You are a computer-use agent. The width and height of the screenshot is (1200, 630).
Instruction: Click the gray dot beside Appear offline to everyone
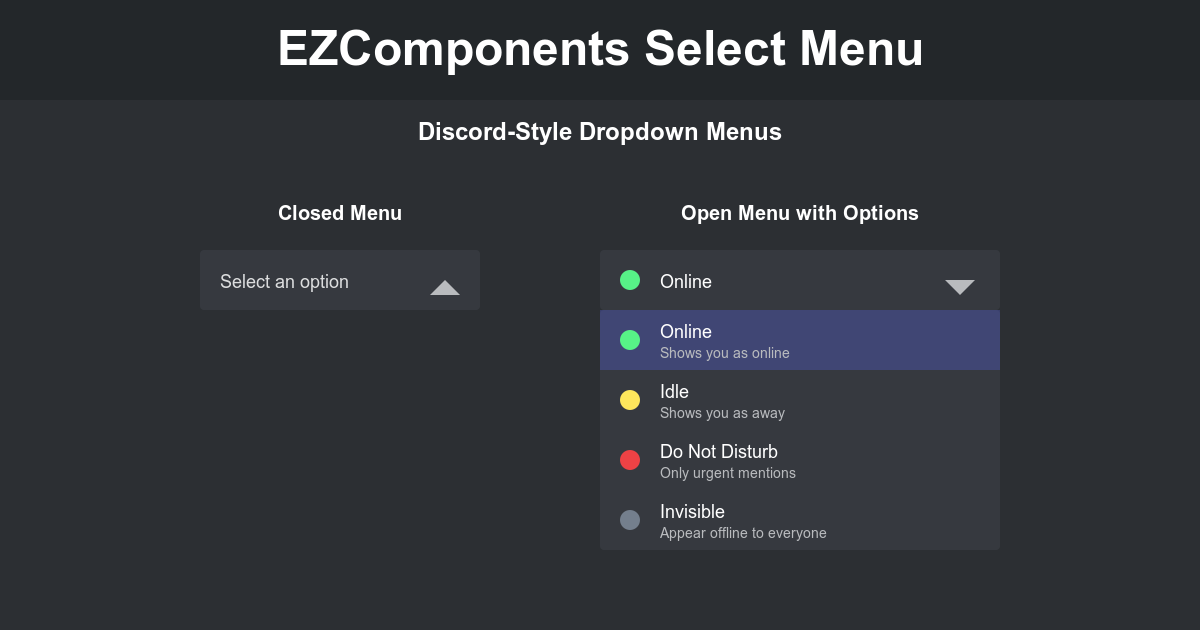[630, 520]
